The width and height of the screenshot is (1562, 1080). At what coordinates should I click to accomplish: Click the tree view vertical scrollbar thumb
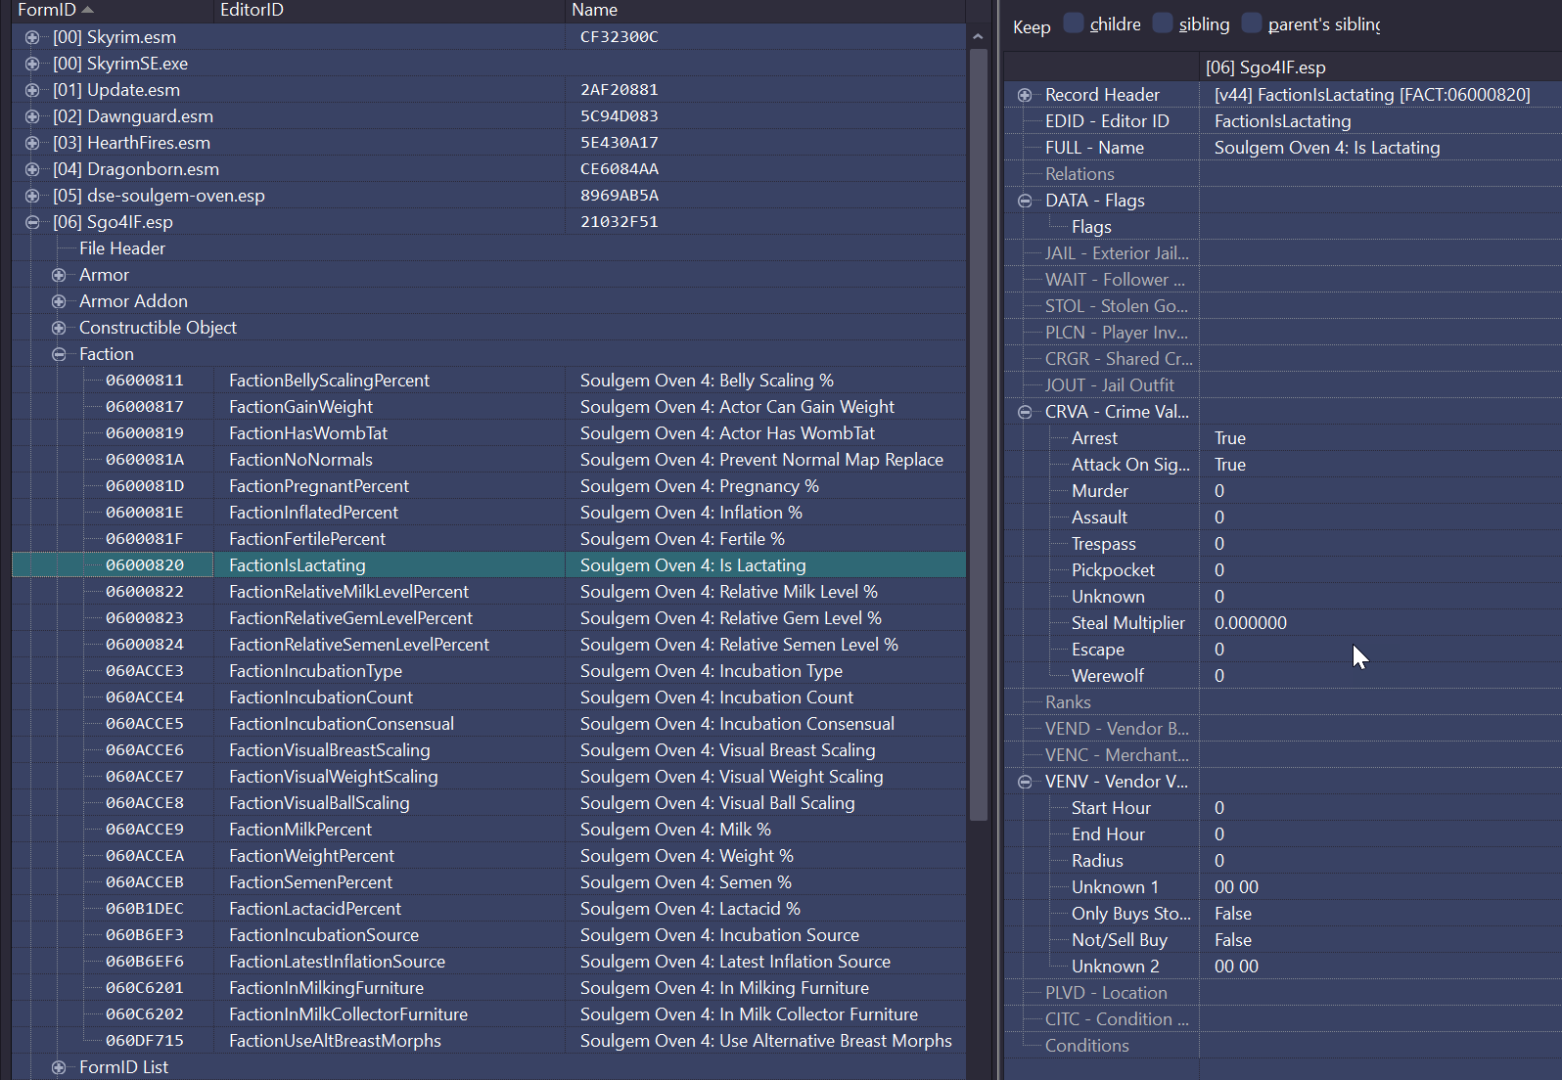pos(978,435)
